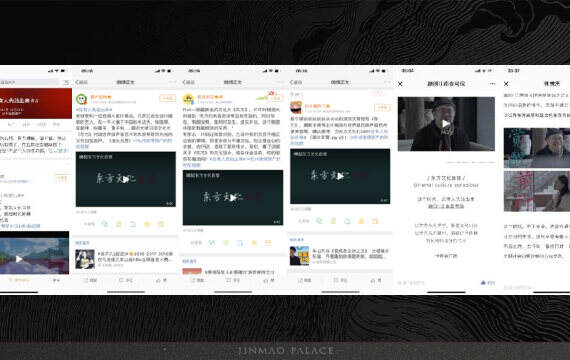Like the cartoon-avatar Weibo post
This screenshot has height=360, width=570.
(376, 280)
